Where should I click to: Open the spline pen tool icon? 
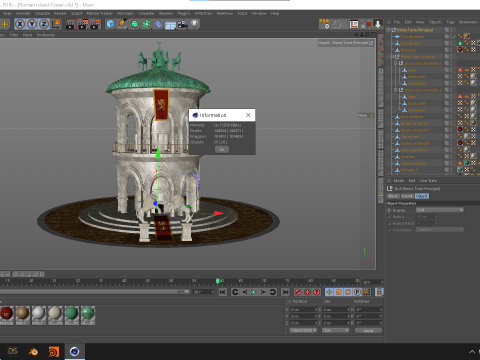(122, 24)
